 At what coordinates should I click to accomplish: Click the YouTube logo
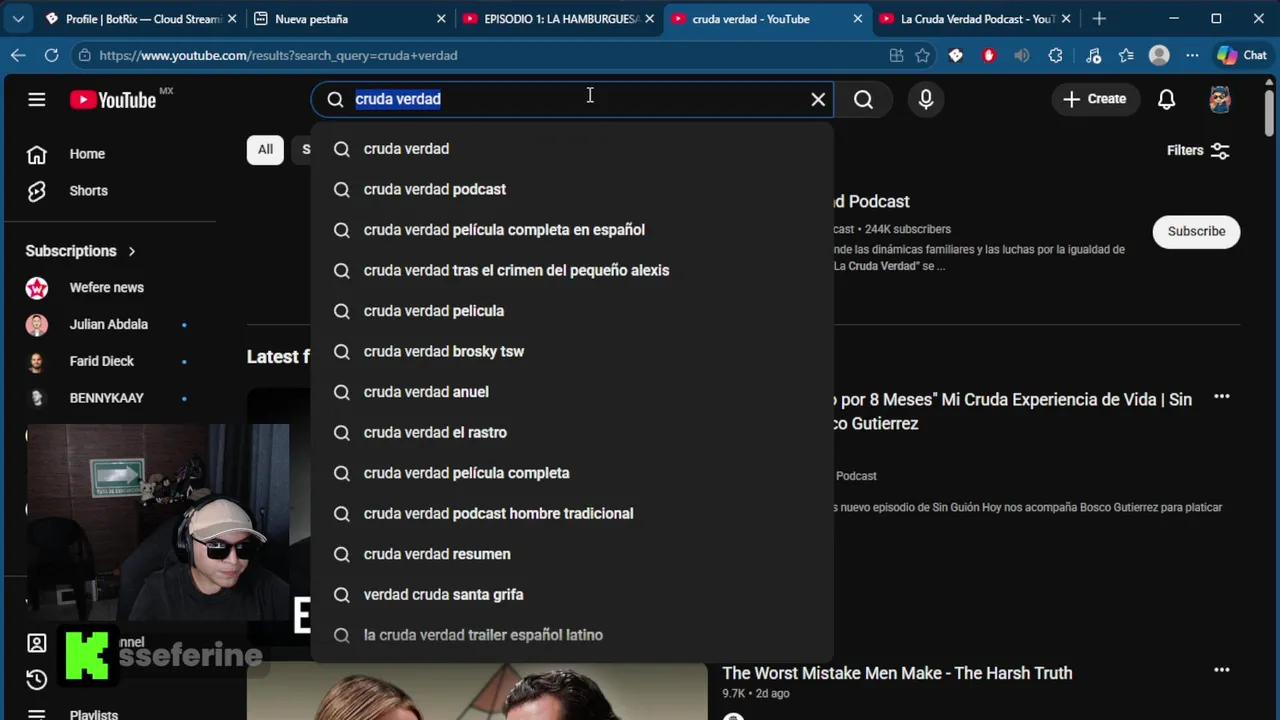[x=113, y=99]
